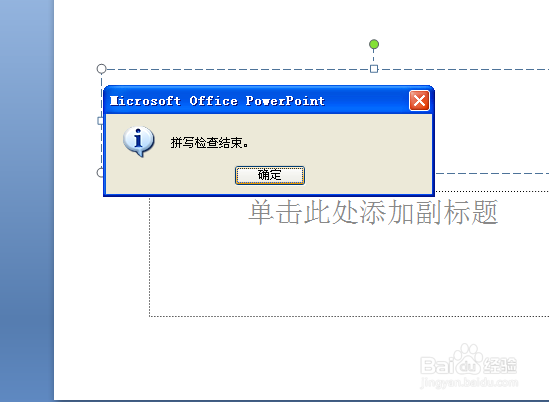Click the 拼写检查结束 message text

pyautogui.click(x=209, y=143)
